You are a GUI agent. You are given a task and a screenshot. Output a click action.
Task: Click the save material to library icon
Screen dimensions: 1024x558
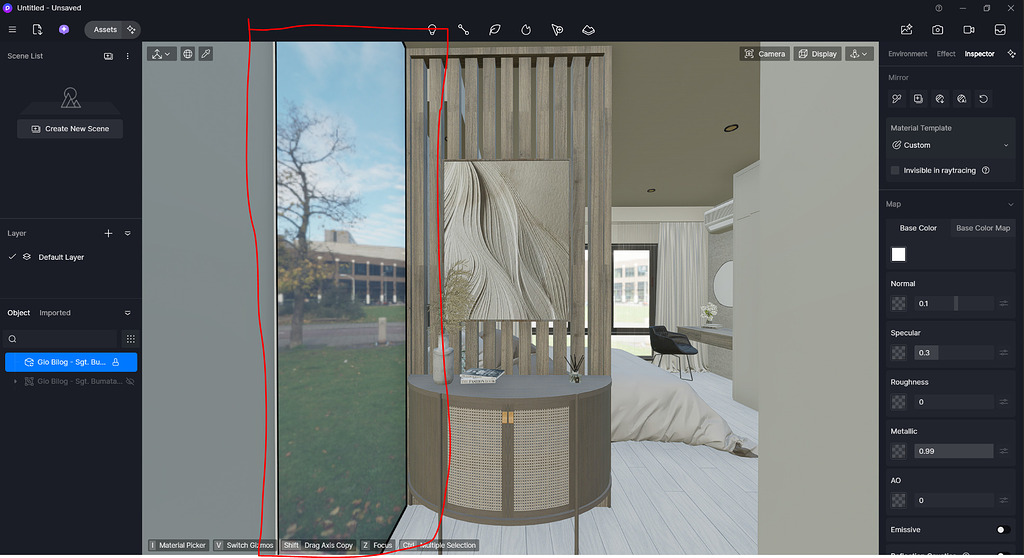(918, 99)
